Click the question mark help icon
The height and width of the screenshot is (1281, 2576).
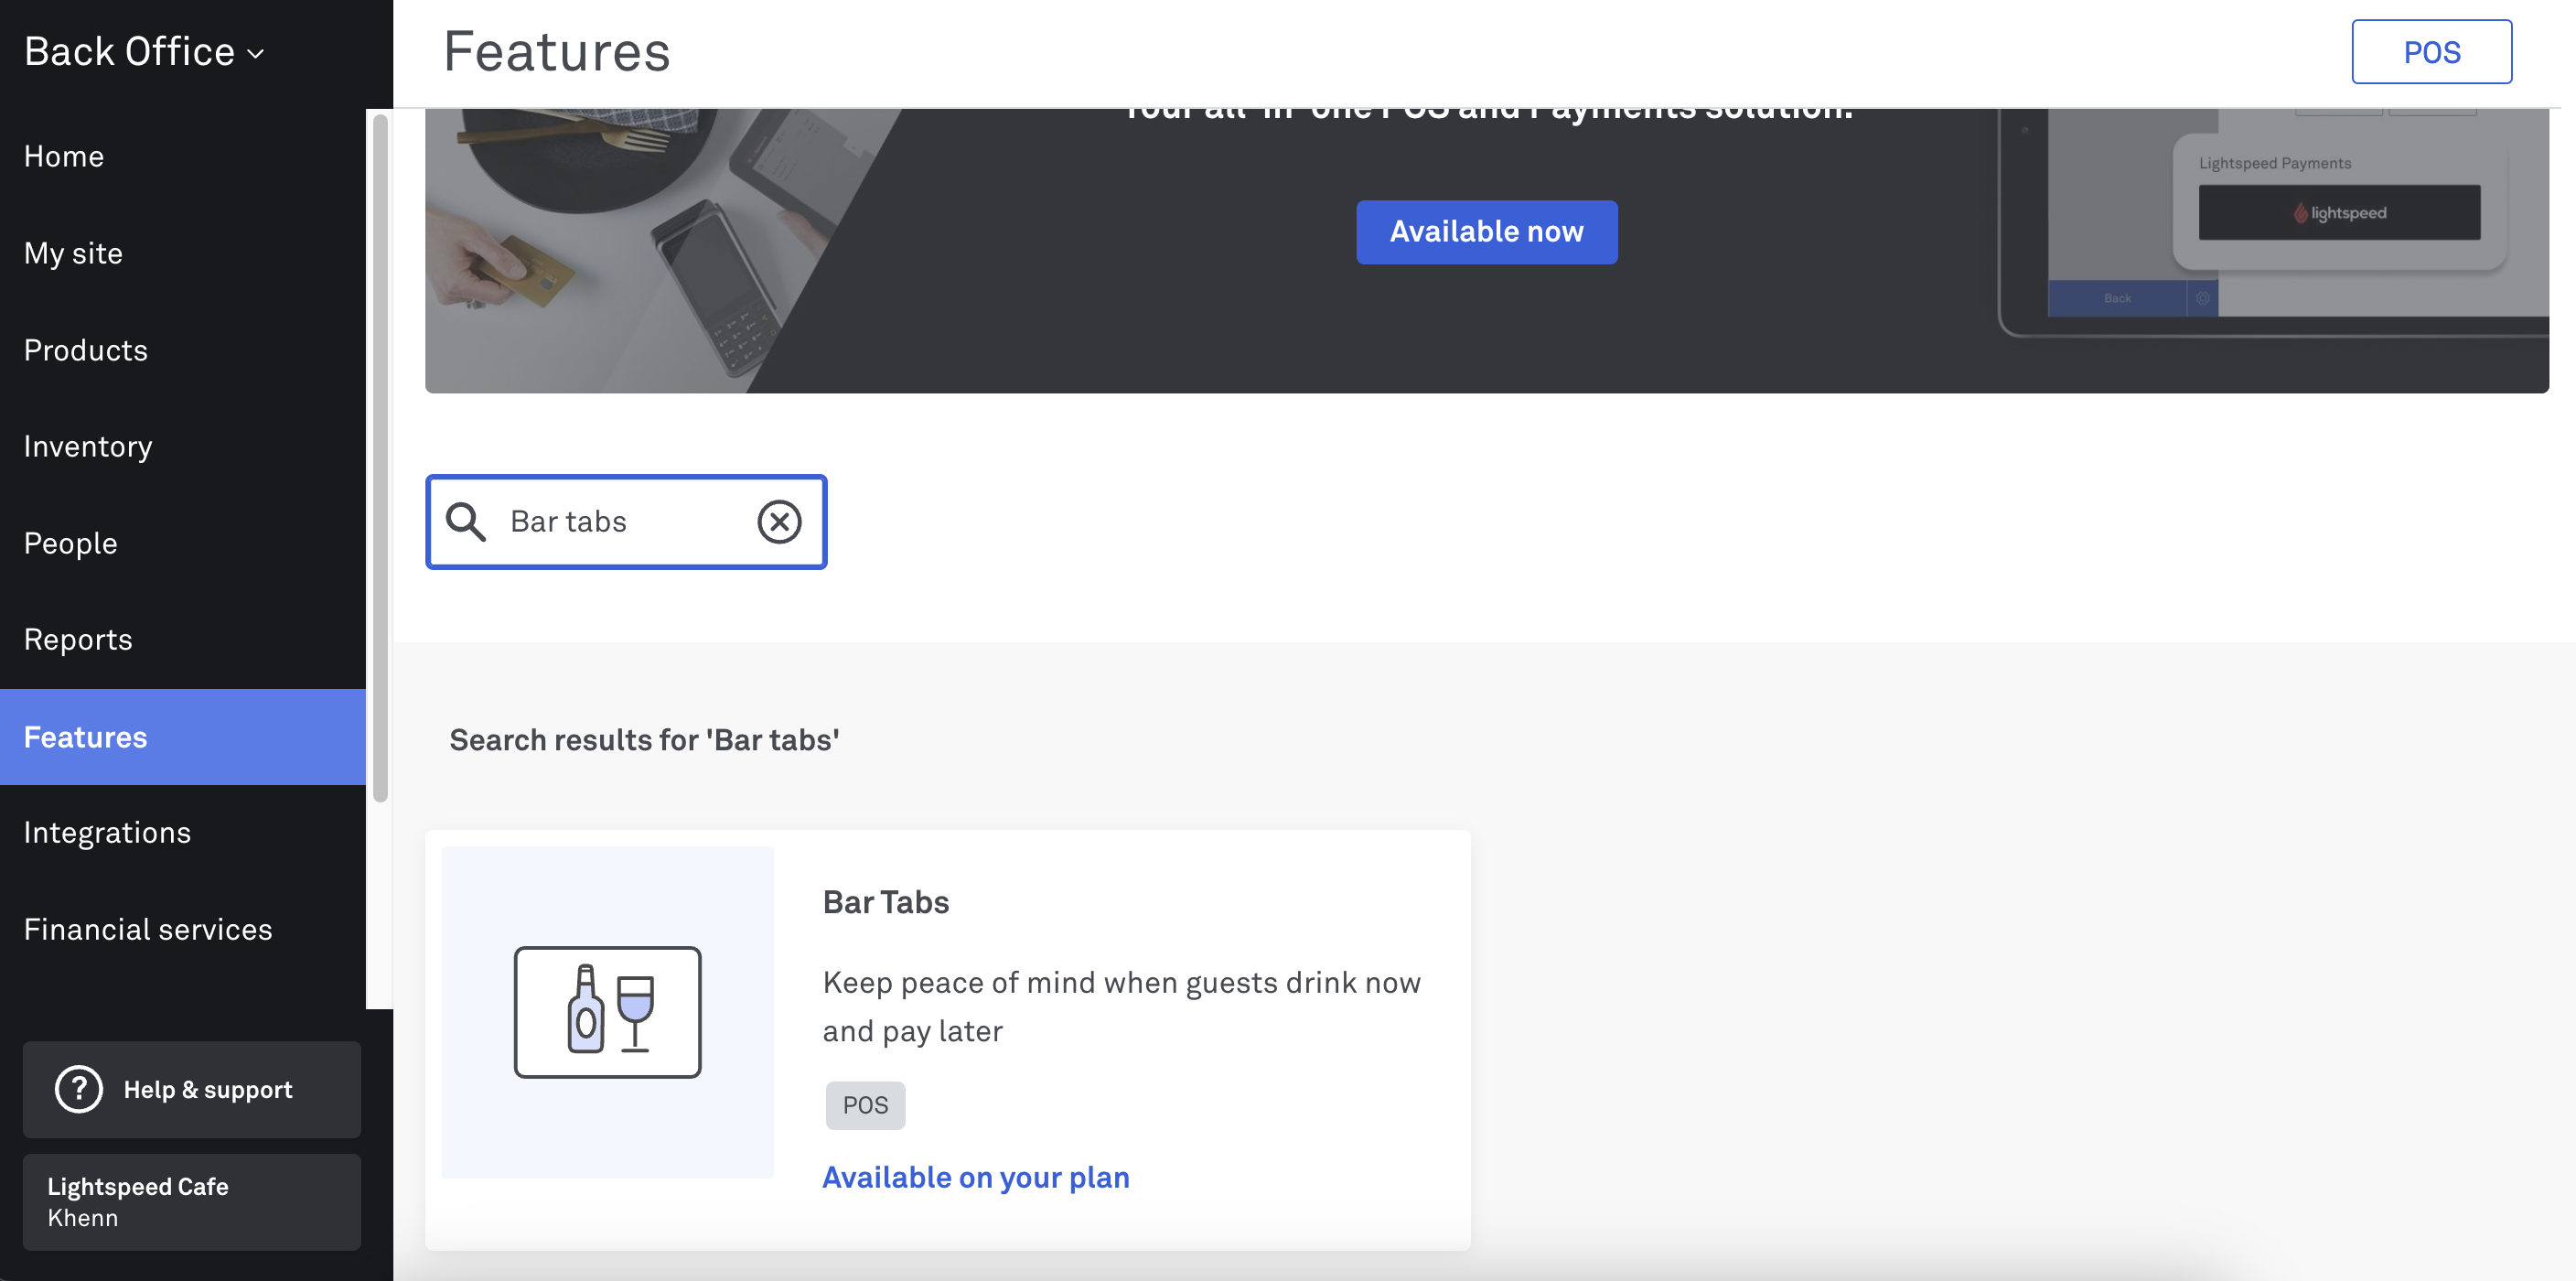[79, 1089]
